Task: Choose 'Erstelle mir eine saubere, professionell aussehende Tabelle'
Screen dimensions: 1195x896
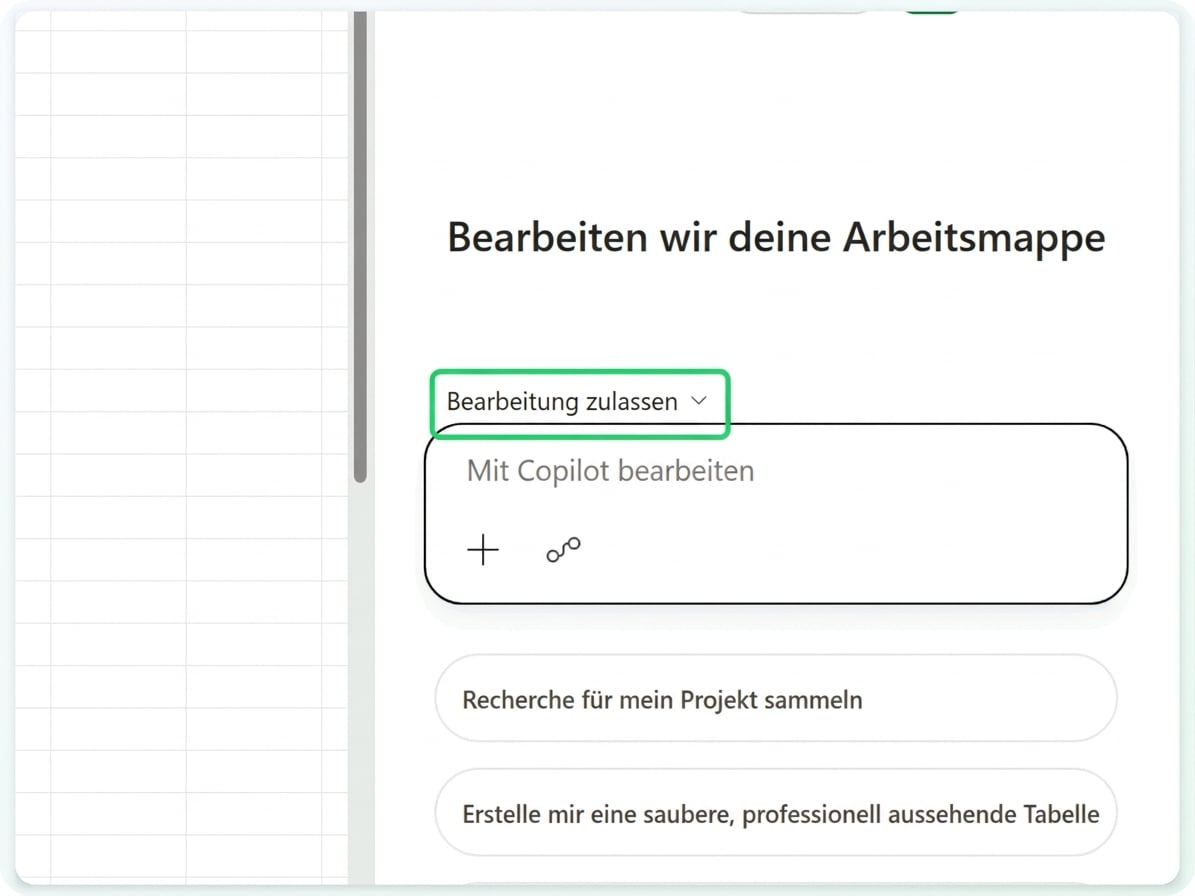Action: pos(776,814)
